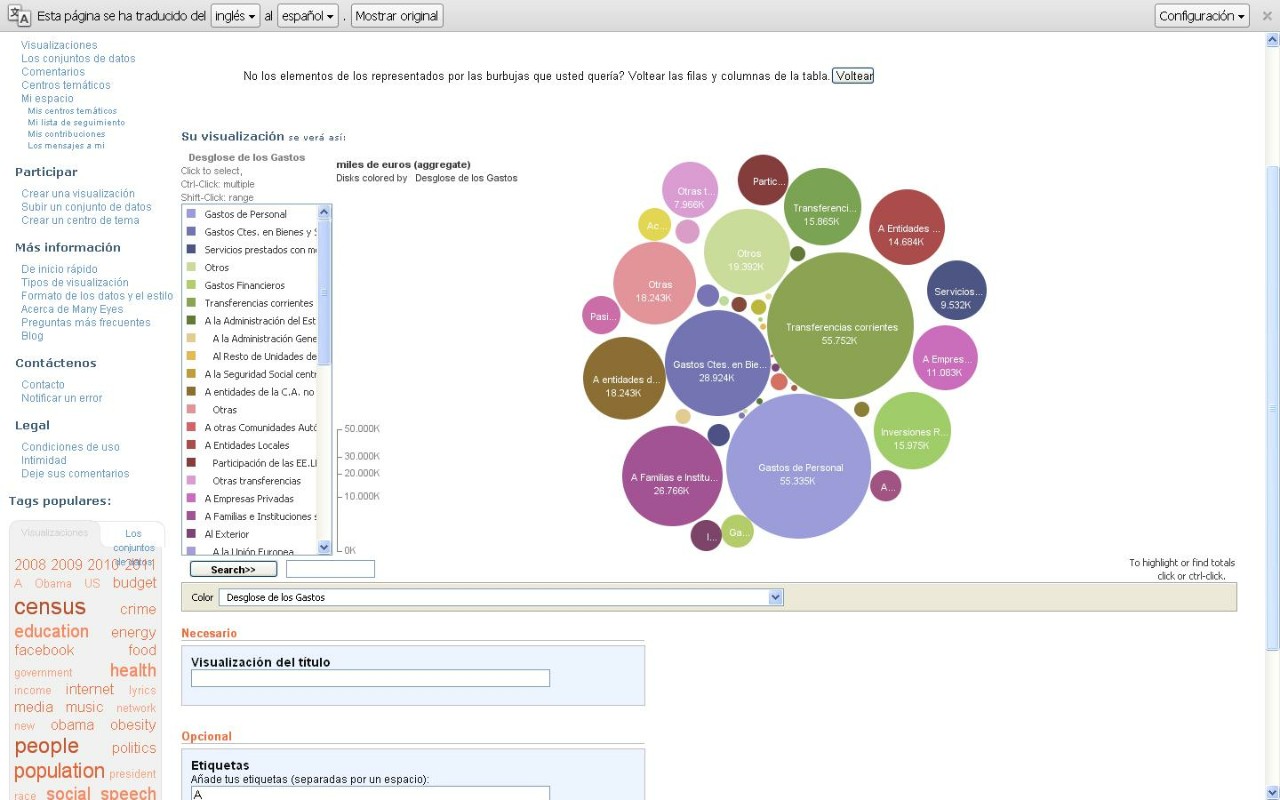Open the Configuración menu

point(1202,16)
